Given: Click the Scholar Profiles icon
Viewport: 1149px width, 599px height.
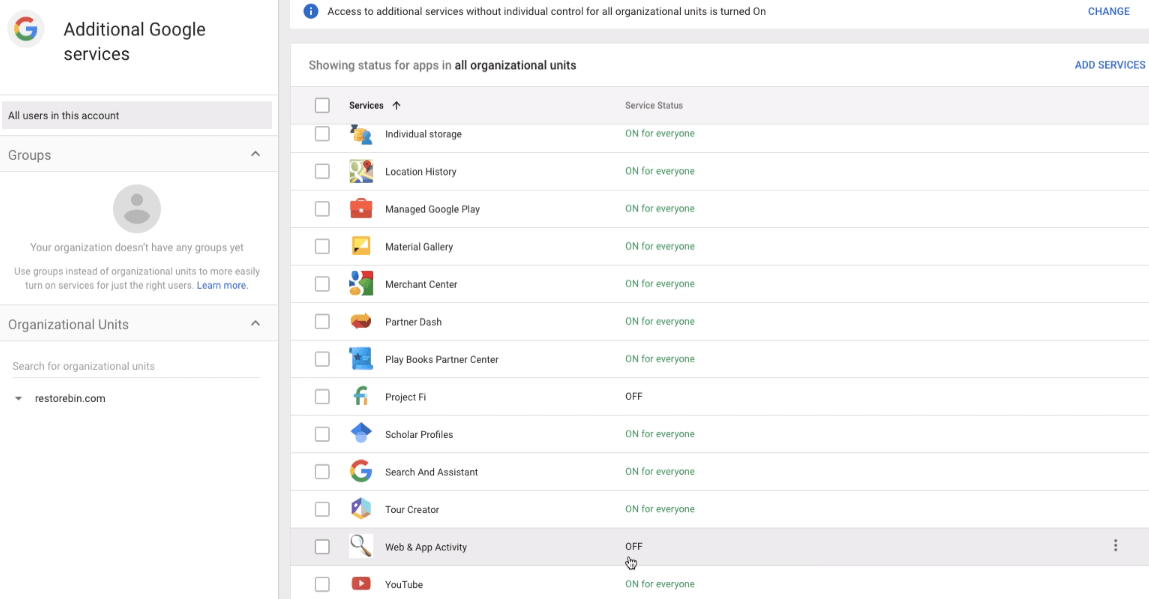Looking at the screenshot, I should coord(361,434).
